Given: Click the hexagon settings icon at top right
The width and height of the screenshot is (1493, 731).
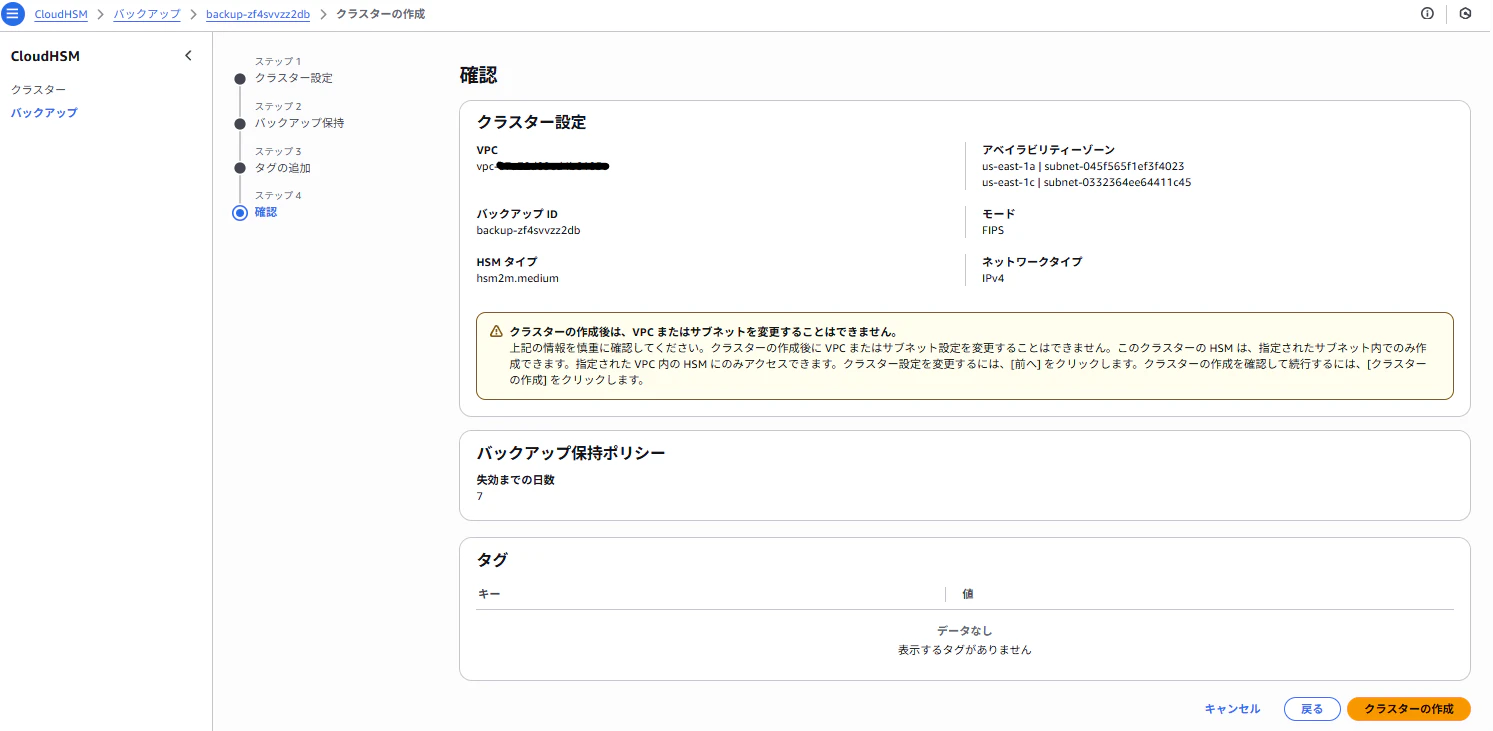Looking at the screenshot, I should coord(1465,14).
